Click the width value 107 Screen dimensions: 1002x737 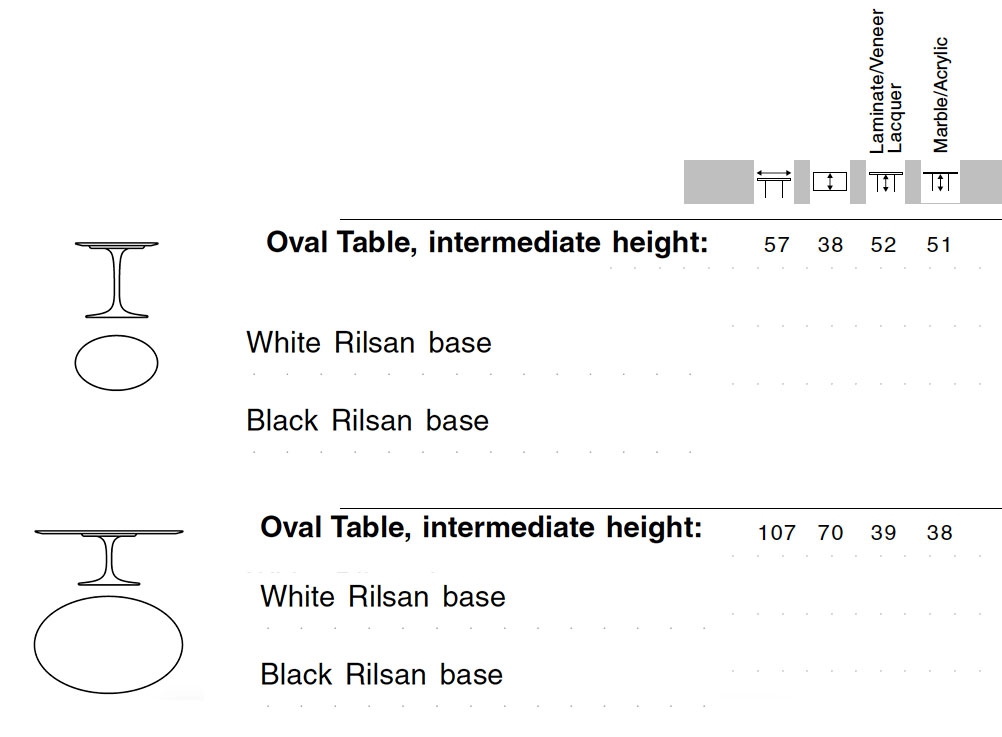coord(776,532)
